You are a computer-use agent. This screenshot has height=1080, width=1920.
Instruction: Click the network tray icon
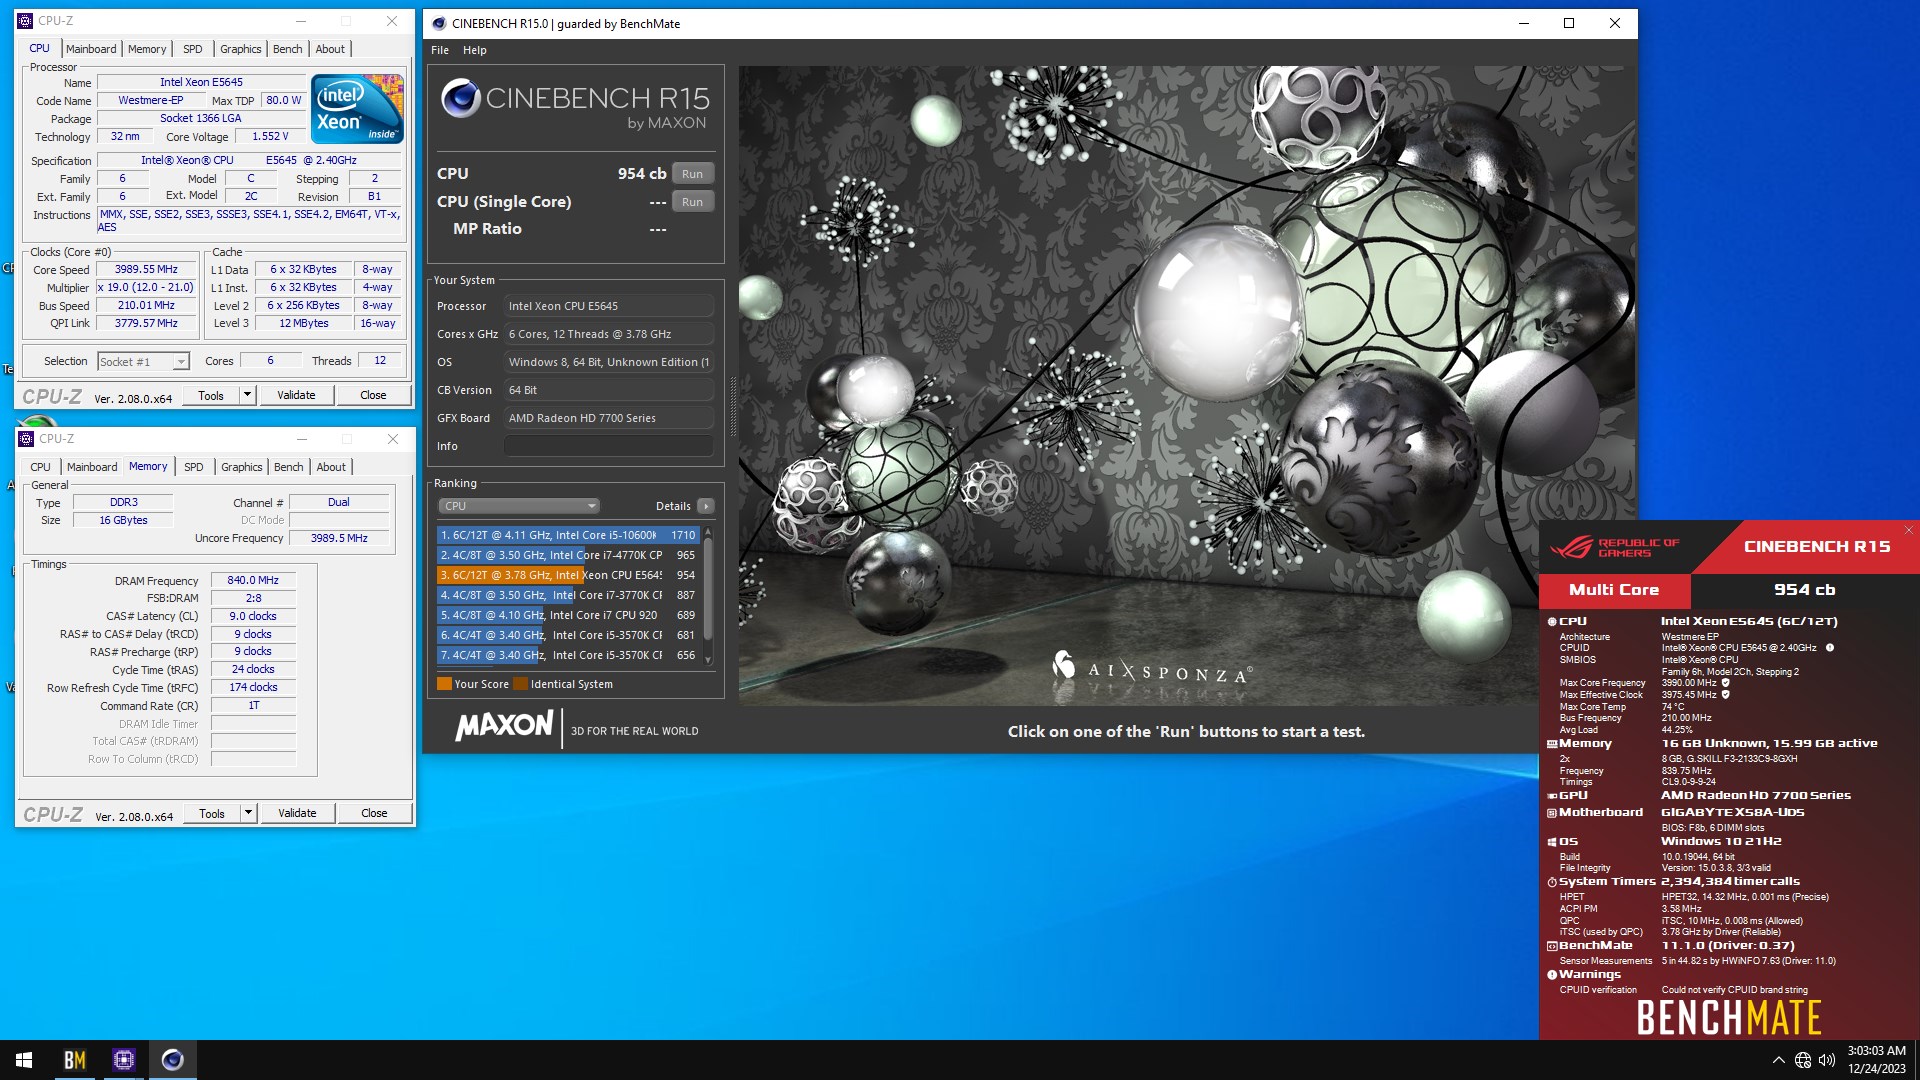tap(1802, 1060)
